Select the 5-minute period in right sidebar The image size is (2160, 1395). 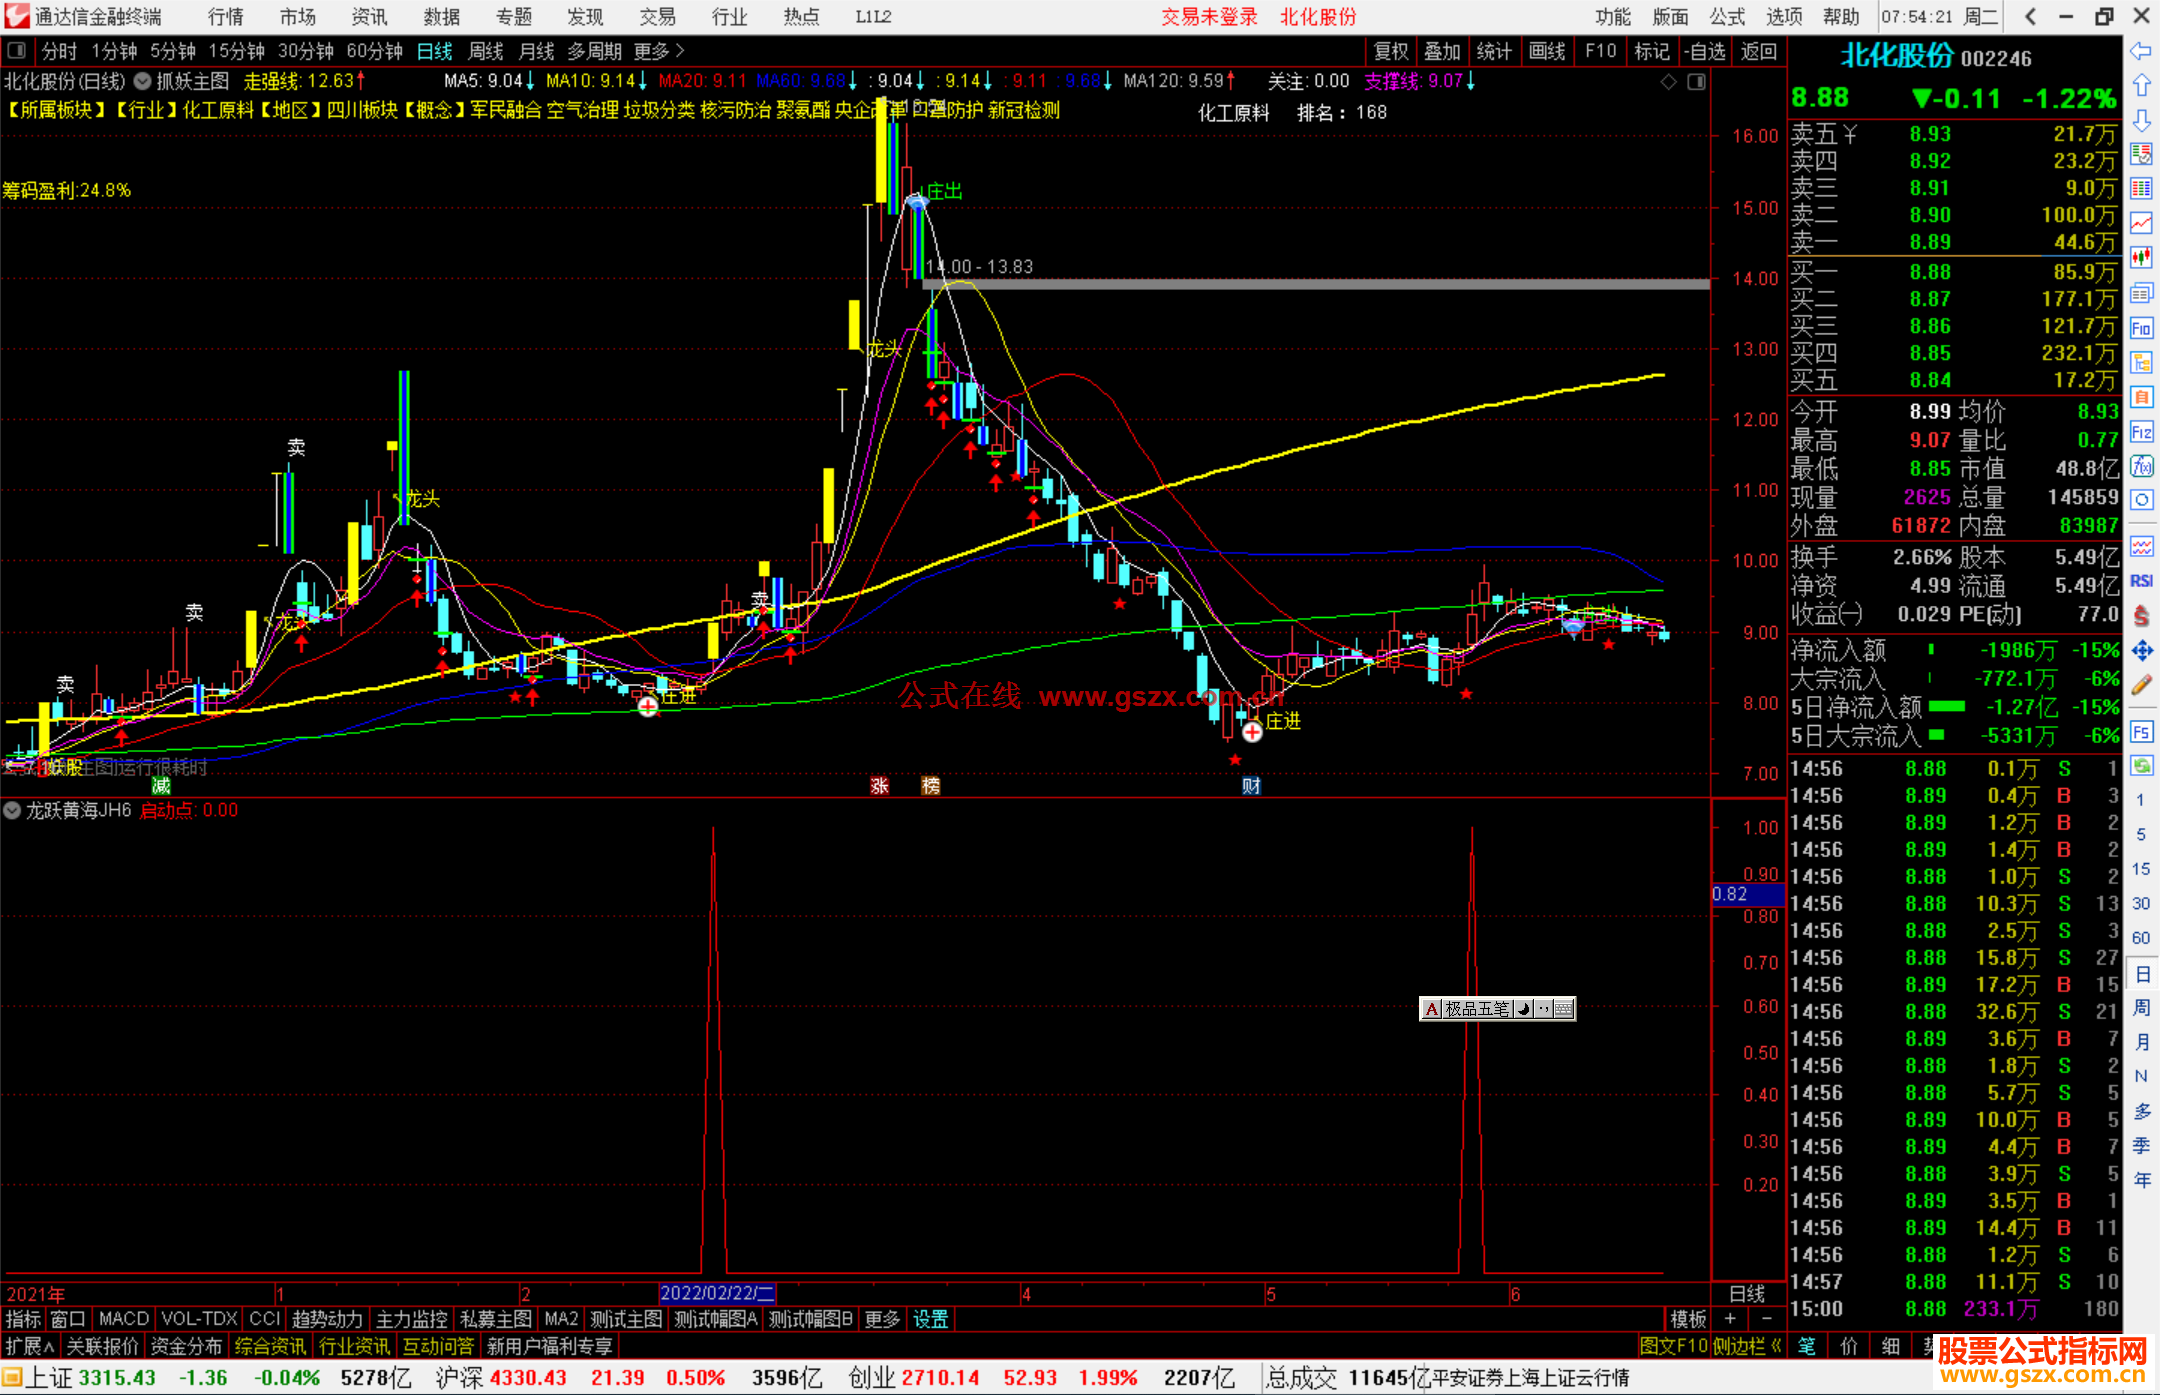(x=2140, y=834)
